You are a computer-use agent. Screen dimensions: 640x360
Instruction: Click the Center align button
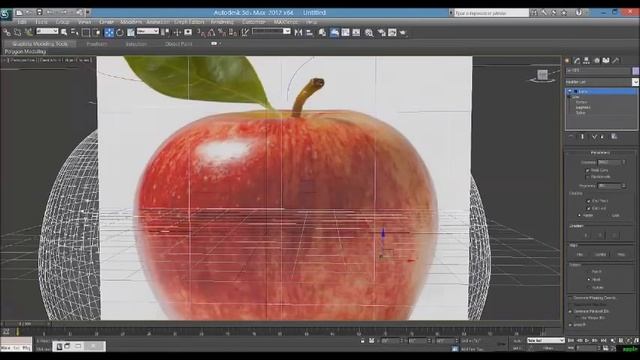(x=600, y=254)
